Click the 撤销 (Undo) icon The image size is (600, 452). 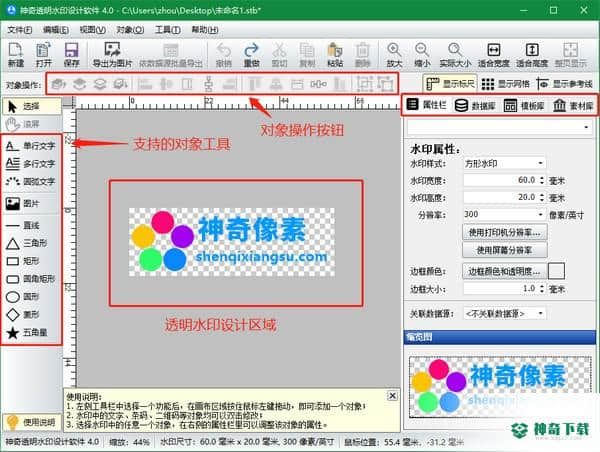(x=224, y=55)
